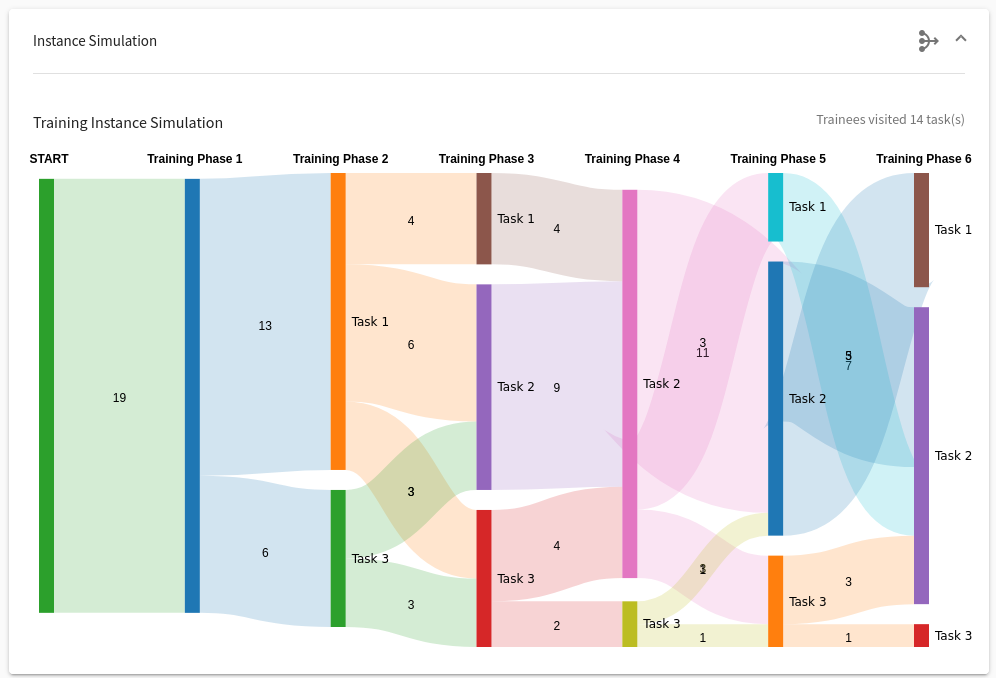
Task: Select red Task 3 node in Phase 3
Action: click(x=484, y=578)
